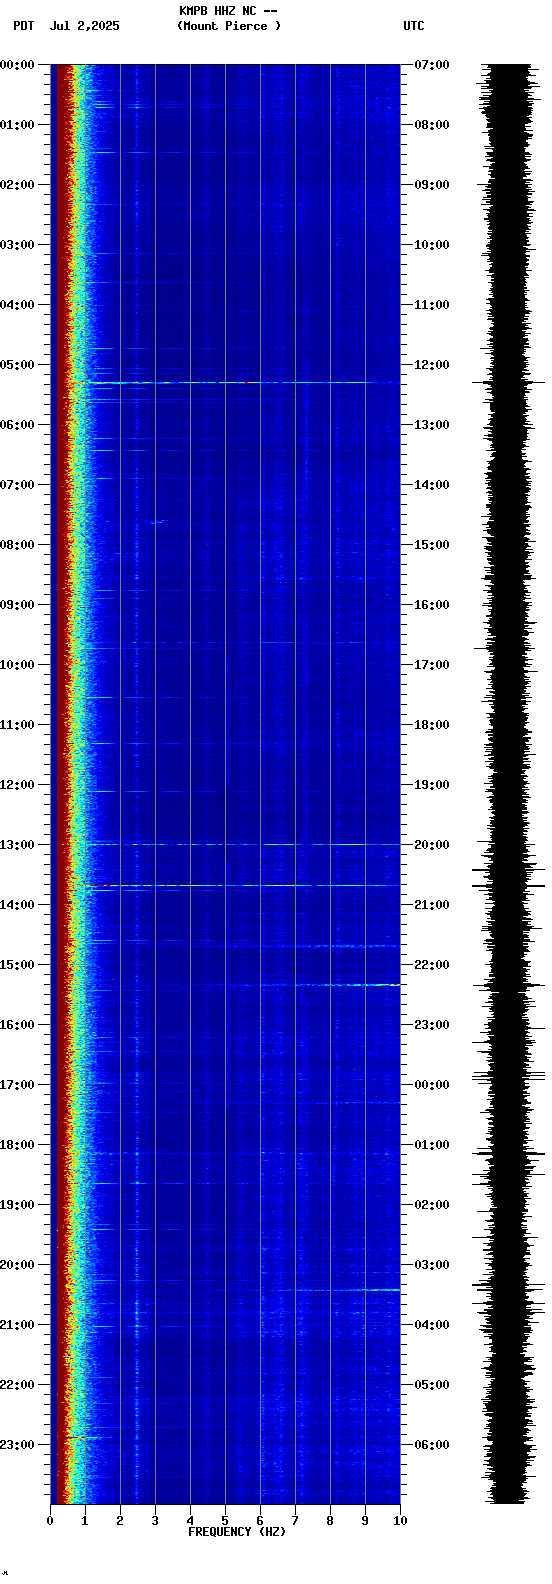Click the broadband event line just after 05:00 PDT

[x=240, y=382]
